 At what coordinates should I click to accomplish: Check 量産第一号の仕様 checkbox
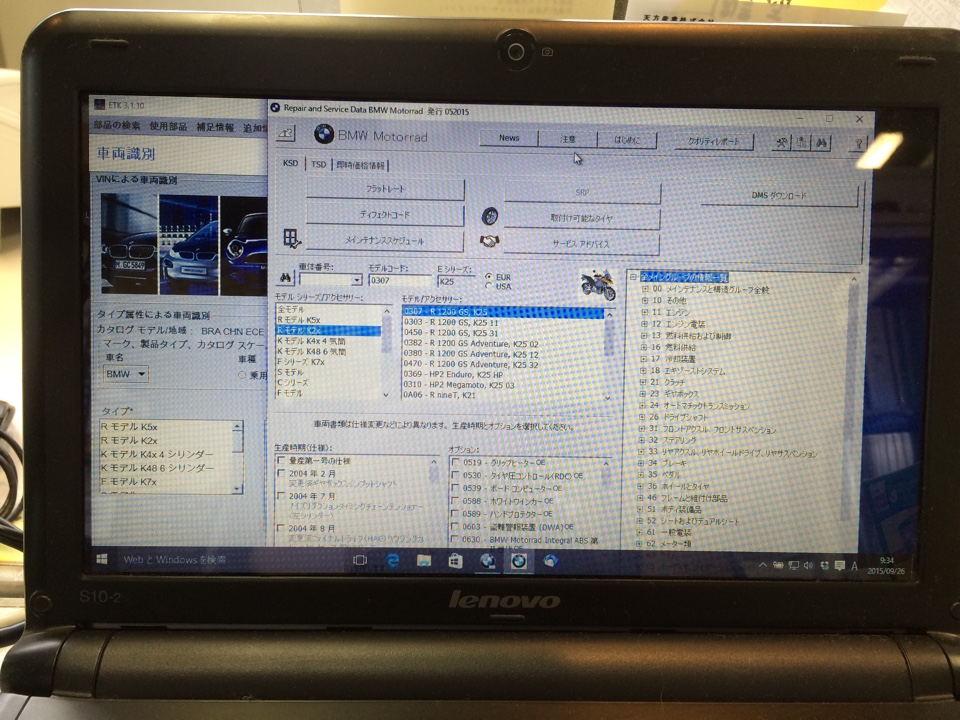[x=281, y=460]
